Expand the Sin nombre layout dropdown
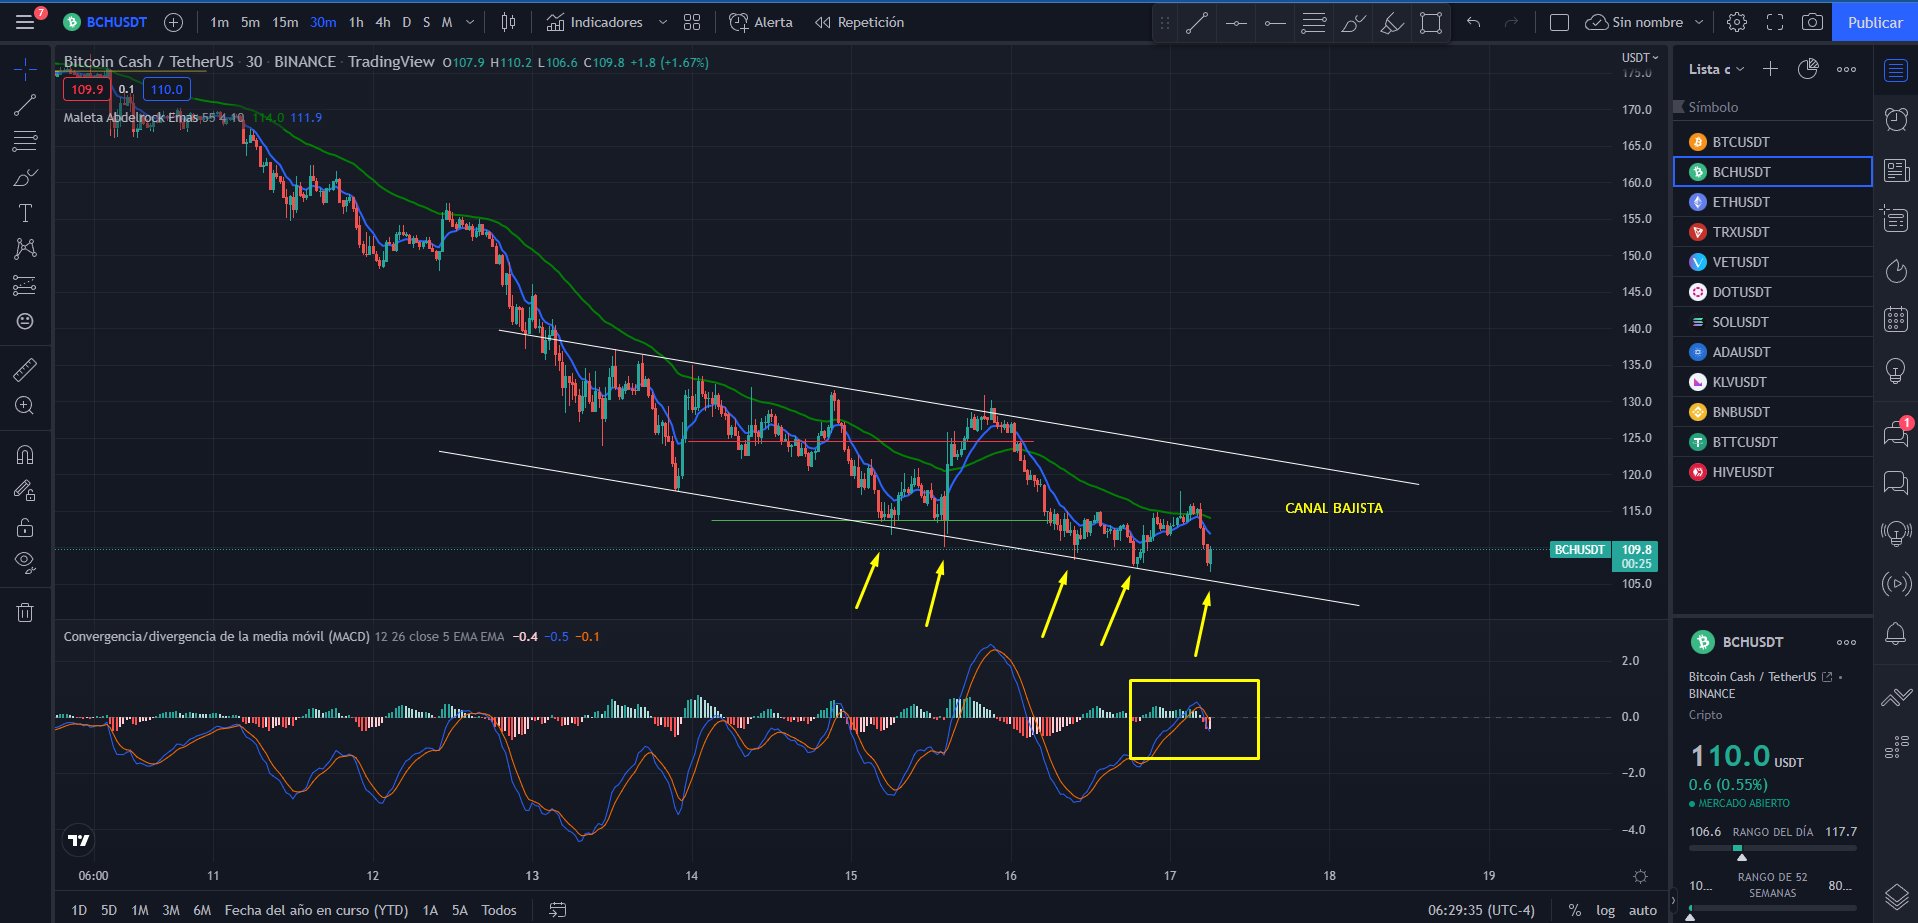This screenshot has height=923, width=1918. pyautogui.click(x=1699, y=22)
